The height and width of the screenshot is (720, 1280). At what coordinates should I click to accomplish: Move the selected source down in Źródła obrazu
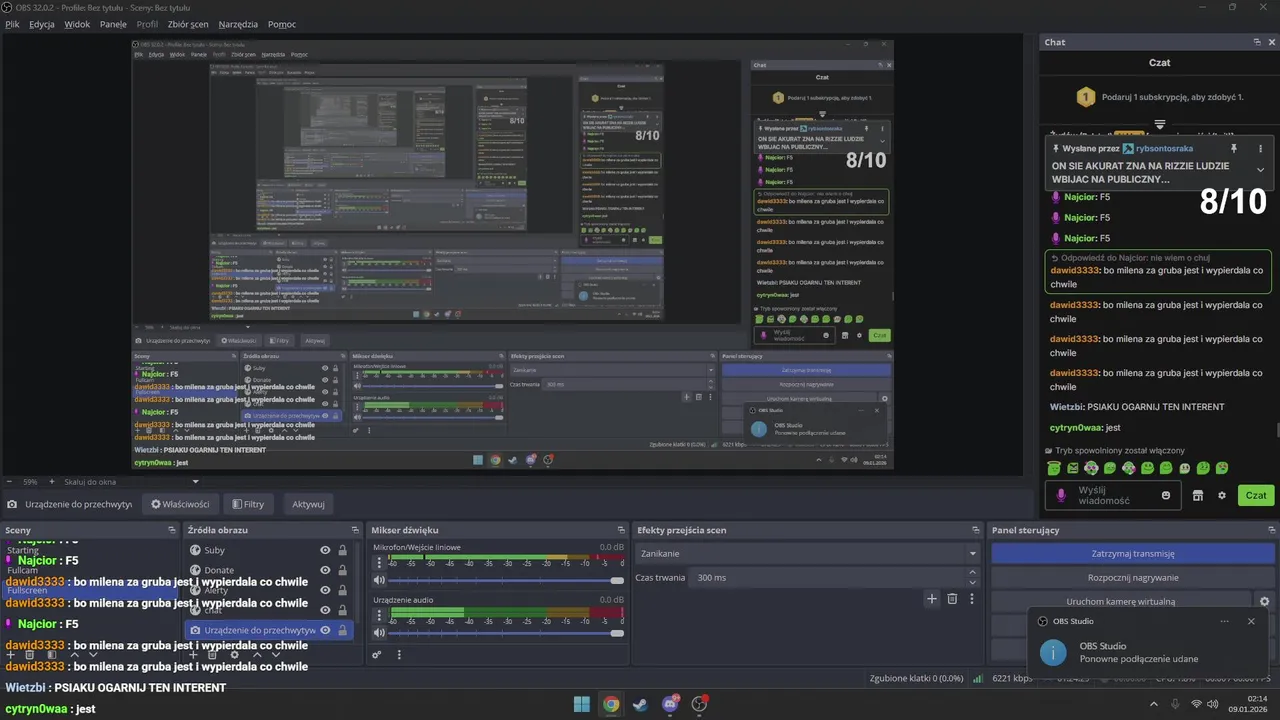tap(276, 655)
